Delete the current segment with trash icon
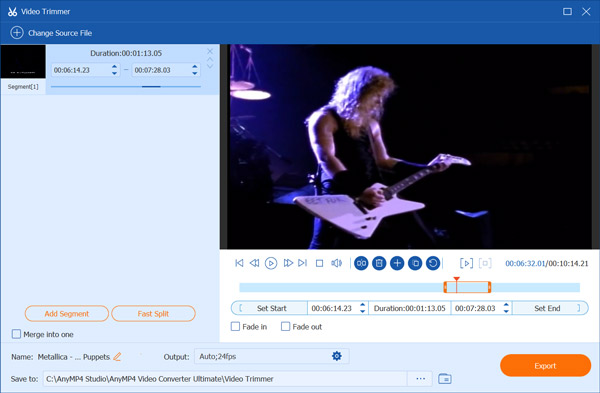This screenshot has height=393, width=600. (379, 263)
